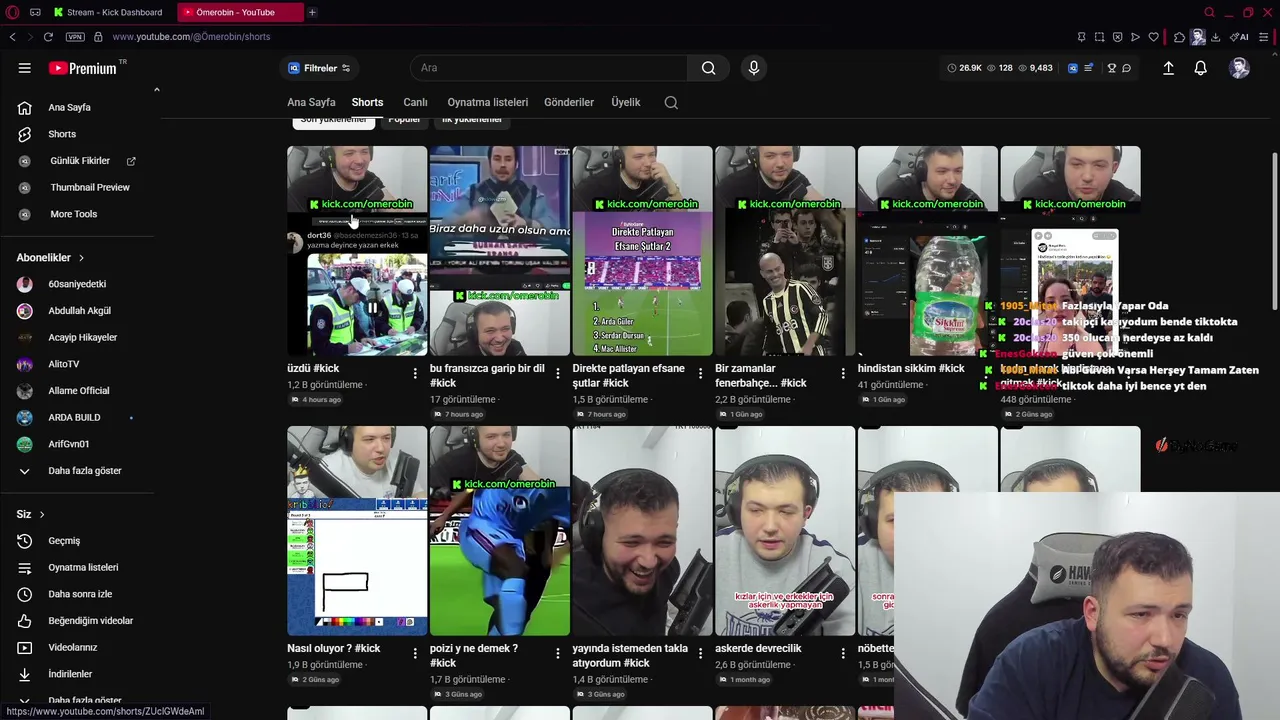Click the vidIQ trophy icon

tap(1111, 68)
